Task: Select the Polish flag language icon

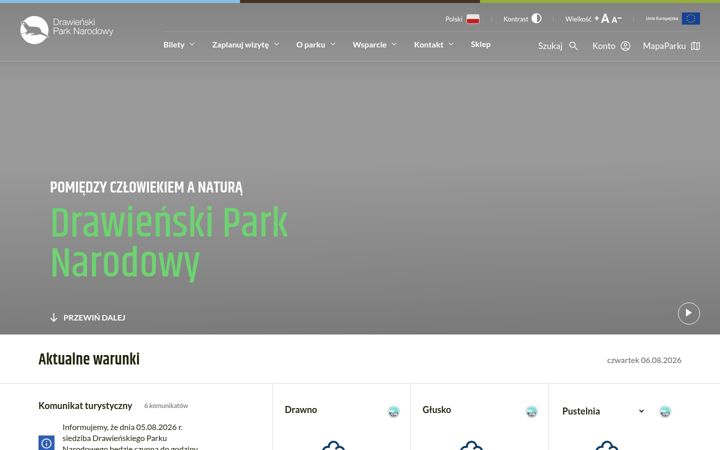Action: [473, 19]
